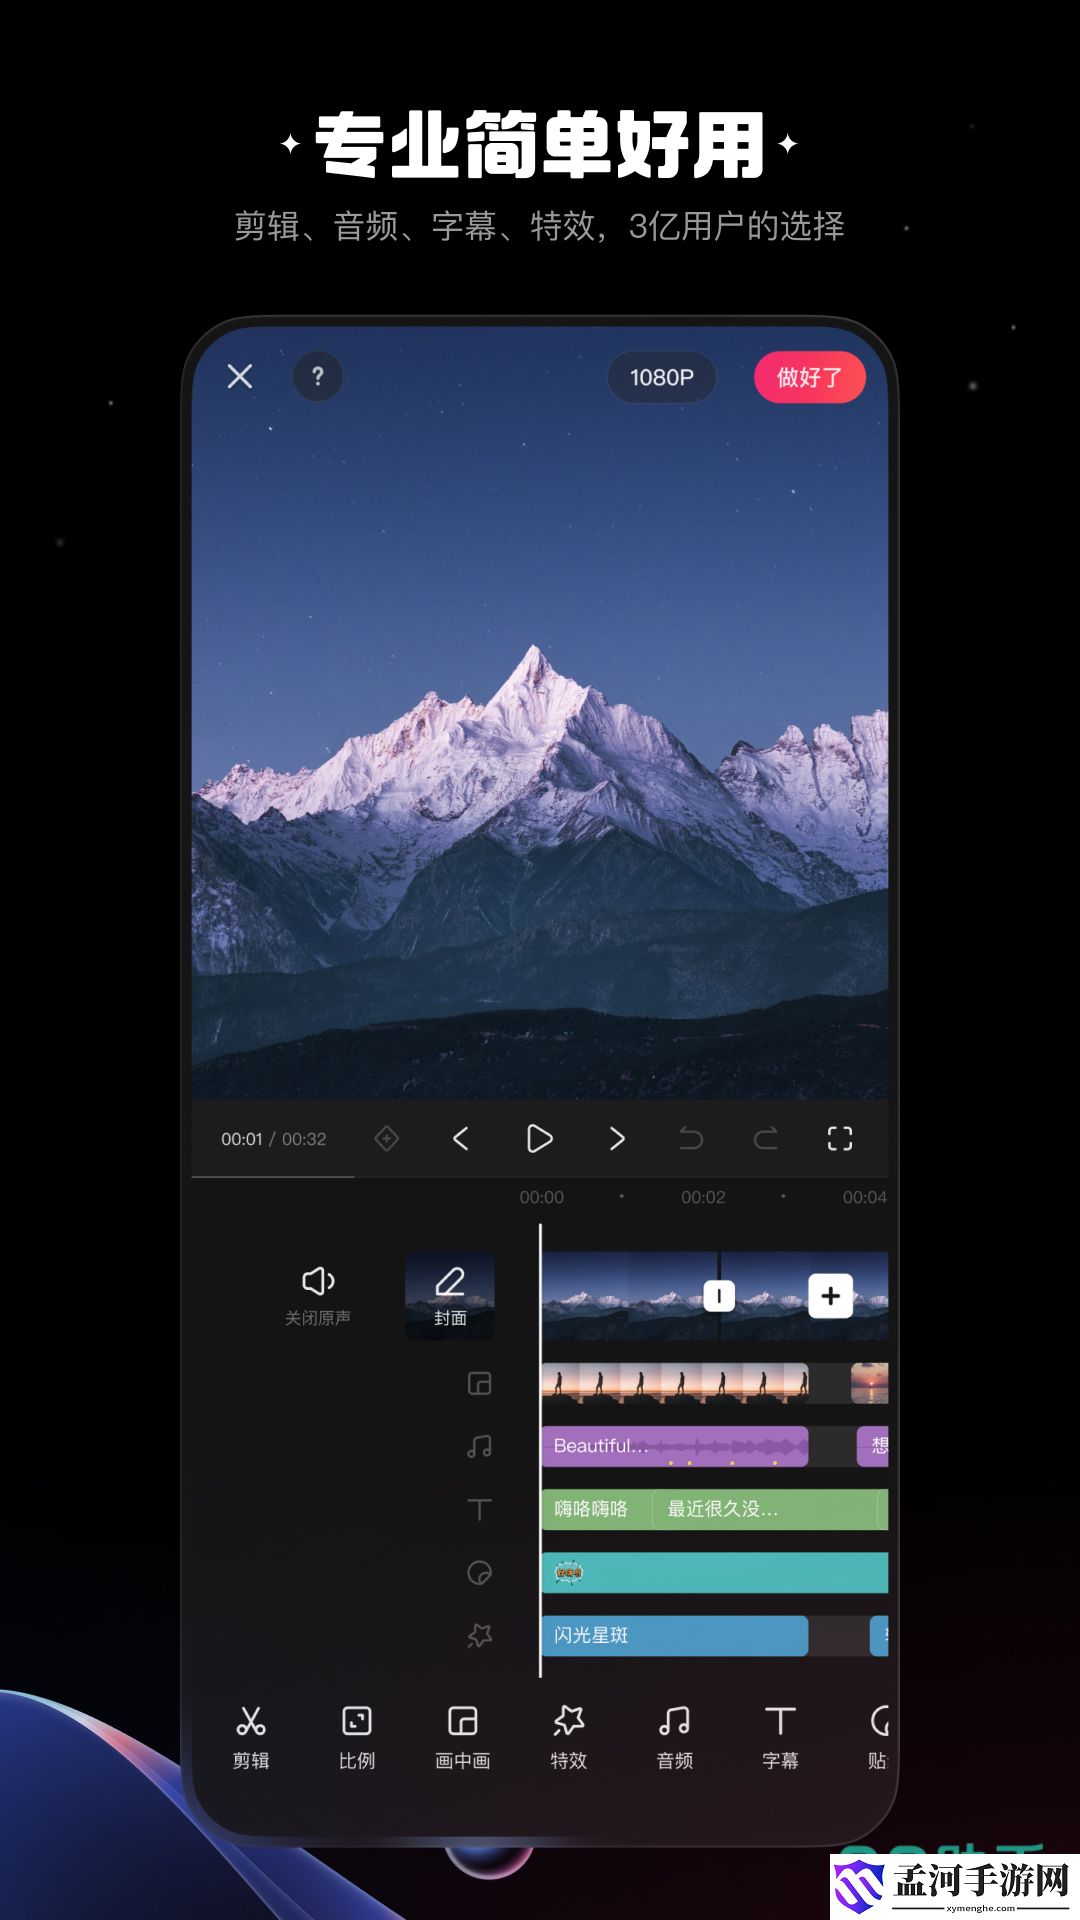Select the 最近很久没... subtitle clip
This screenshot has height=1920, width=1080.
pyautogui.click(x=765, y=1509)
